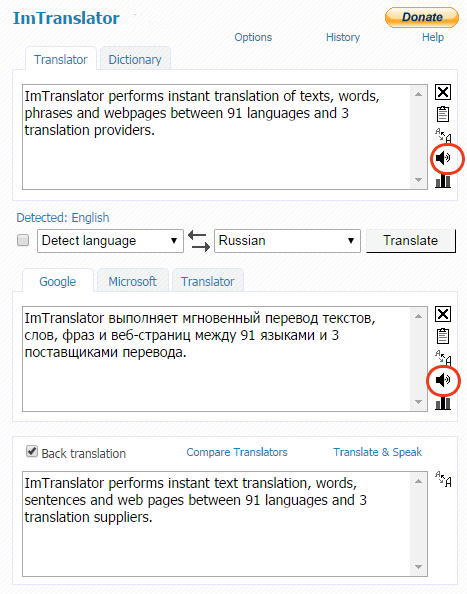467x594 pixels.
Task: Copy Russian translation via clipboard icon
Action: pyautogui.click(x=443, y=336)
